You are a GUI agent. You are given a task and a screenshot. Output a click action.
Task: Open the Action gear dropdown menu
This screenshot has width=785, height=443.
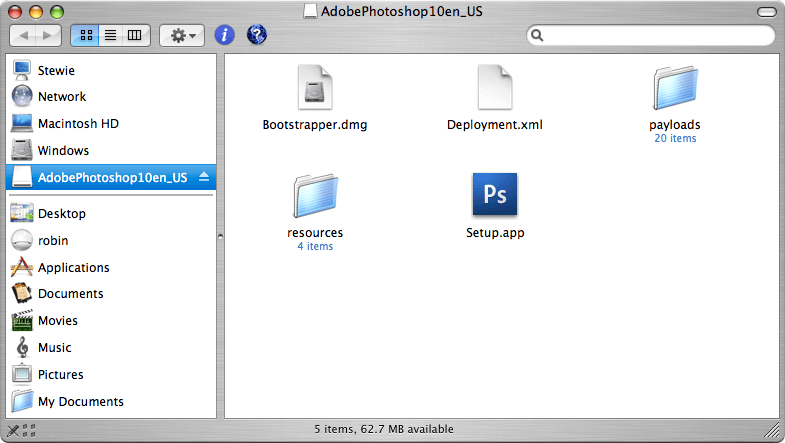pyautogui.click(x=182, y=35)
